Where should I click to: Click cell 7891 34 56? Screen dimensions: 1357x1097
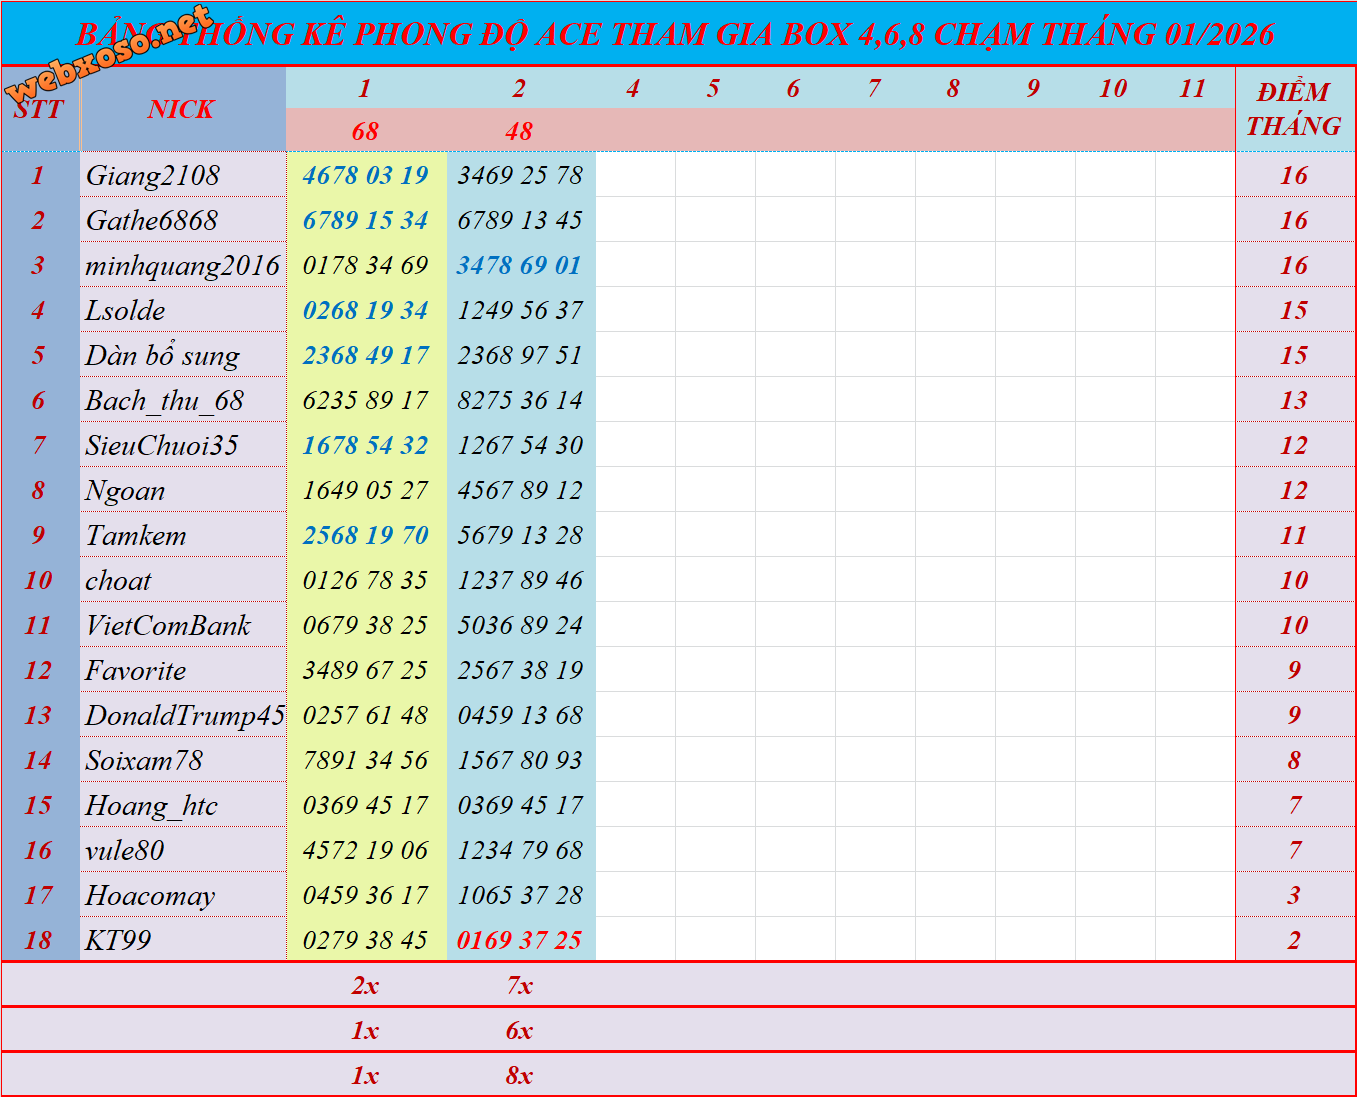(x=366, y=760)
